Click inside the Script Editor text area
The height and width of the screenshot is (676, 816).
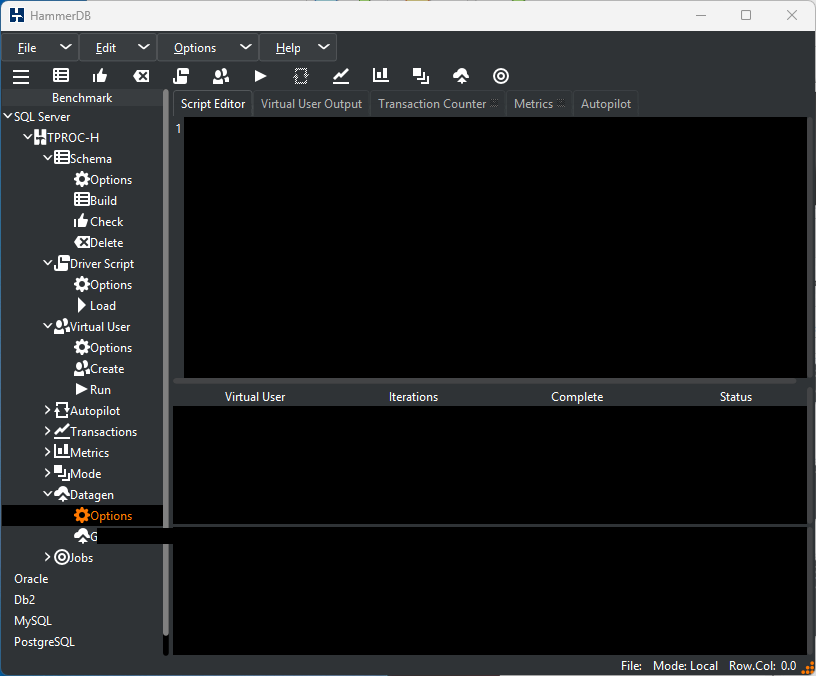(x=495, y=247)
